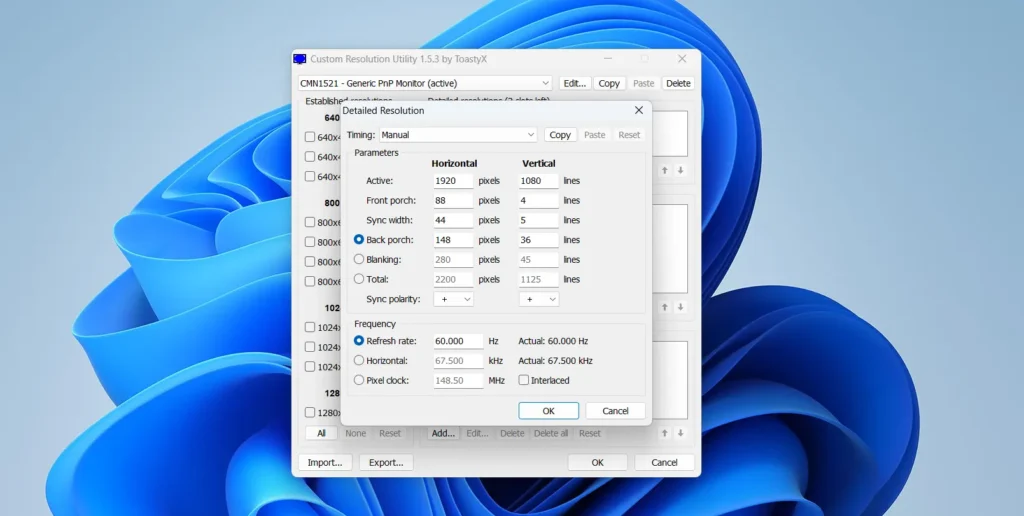Click horizontal Total field showing 2200

453,279
